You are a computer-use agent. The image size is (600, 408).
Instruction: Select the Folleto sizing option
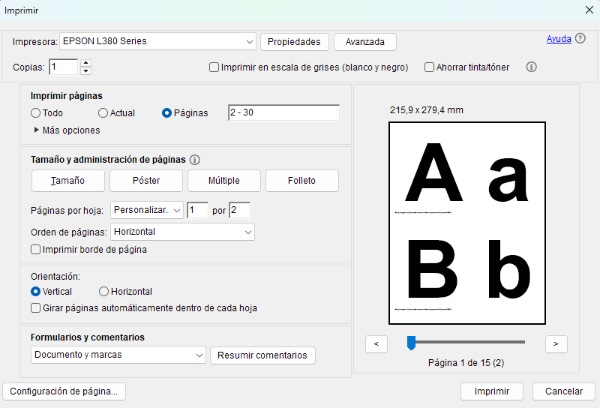(301, 181)
